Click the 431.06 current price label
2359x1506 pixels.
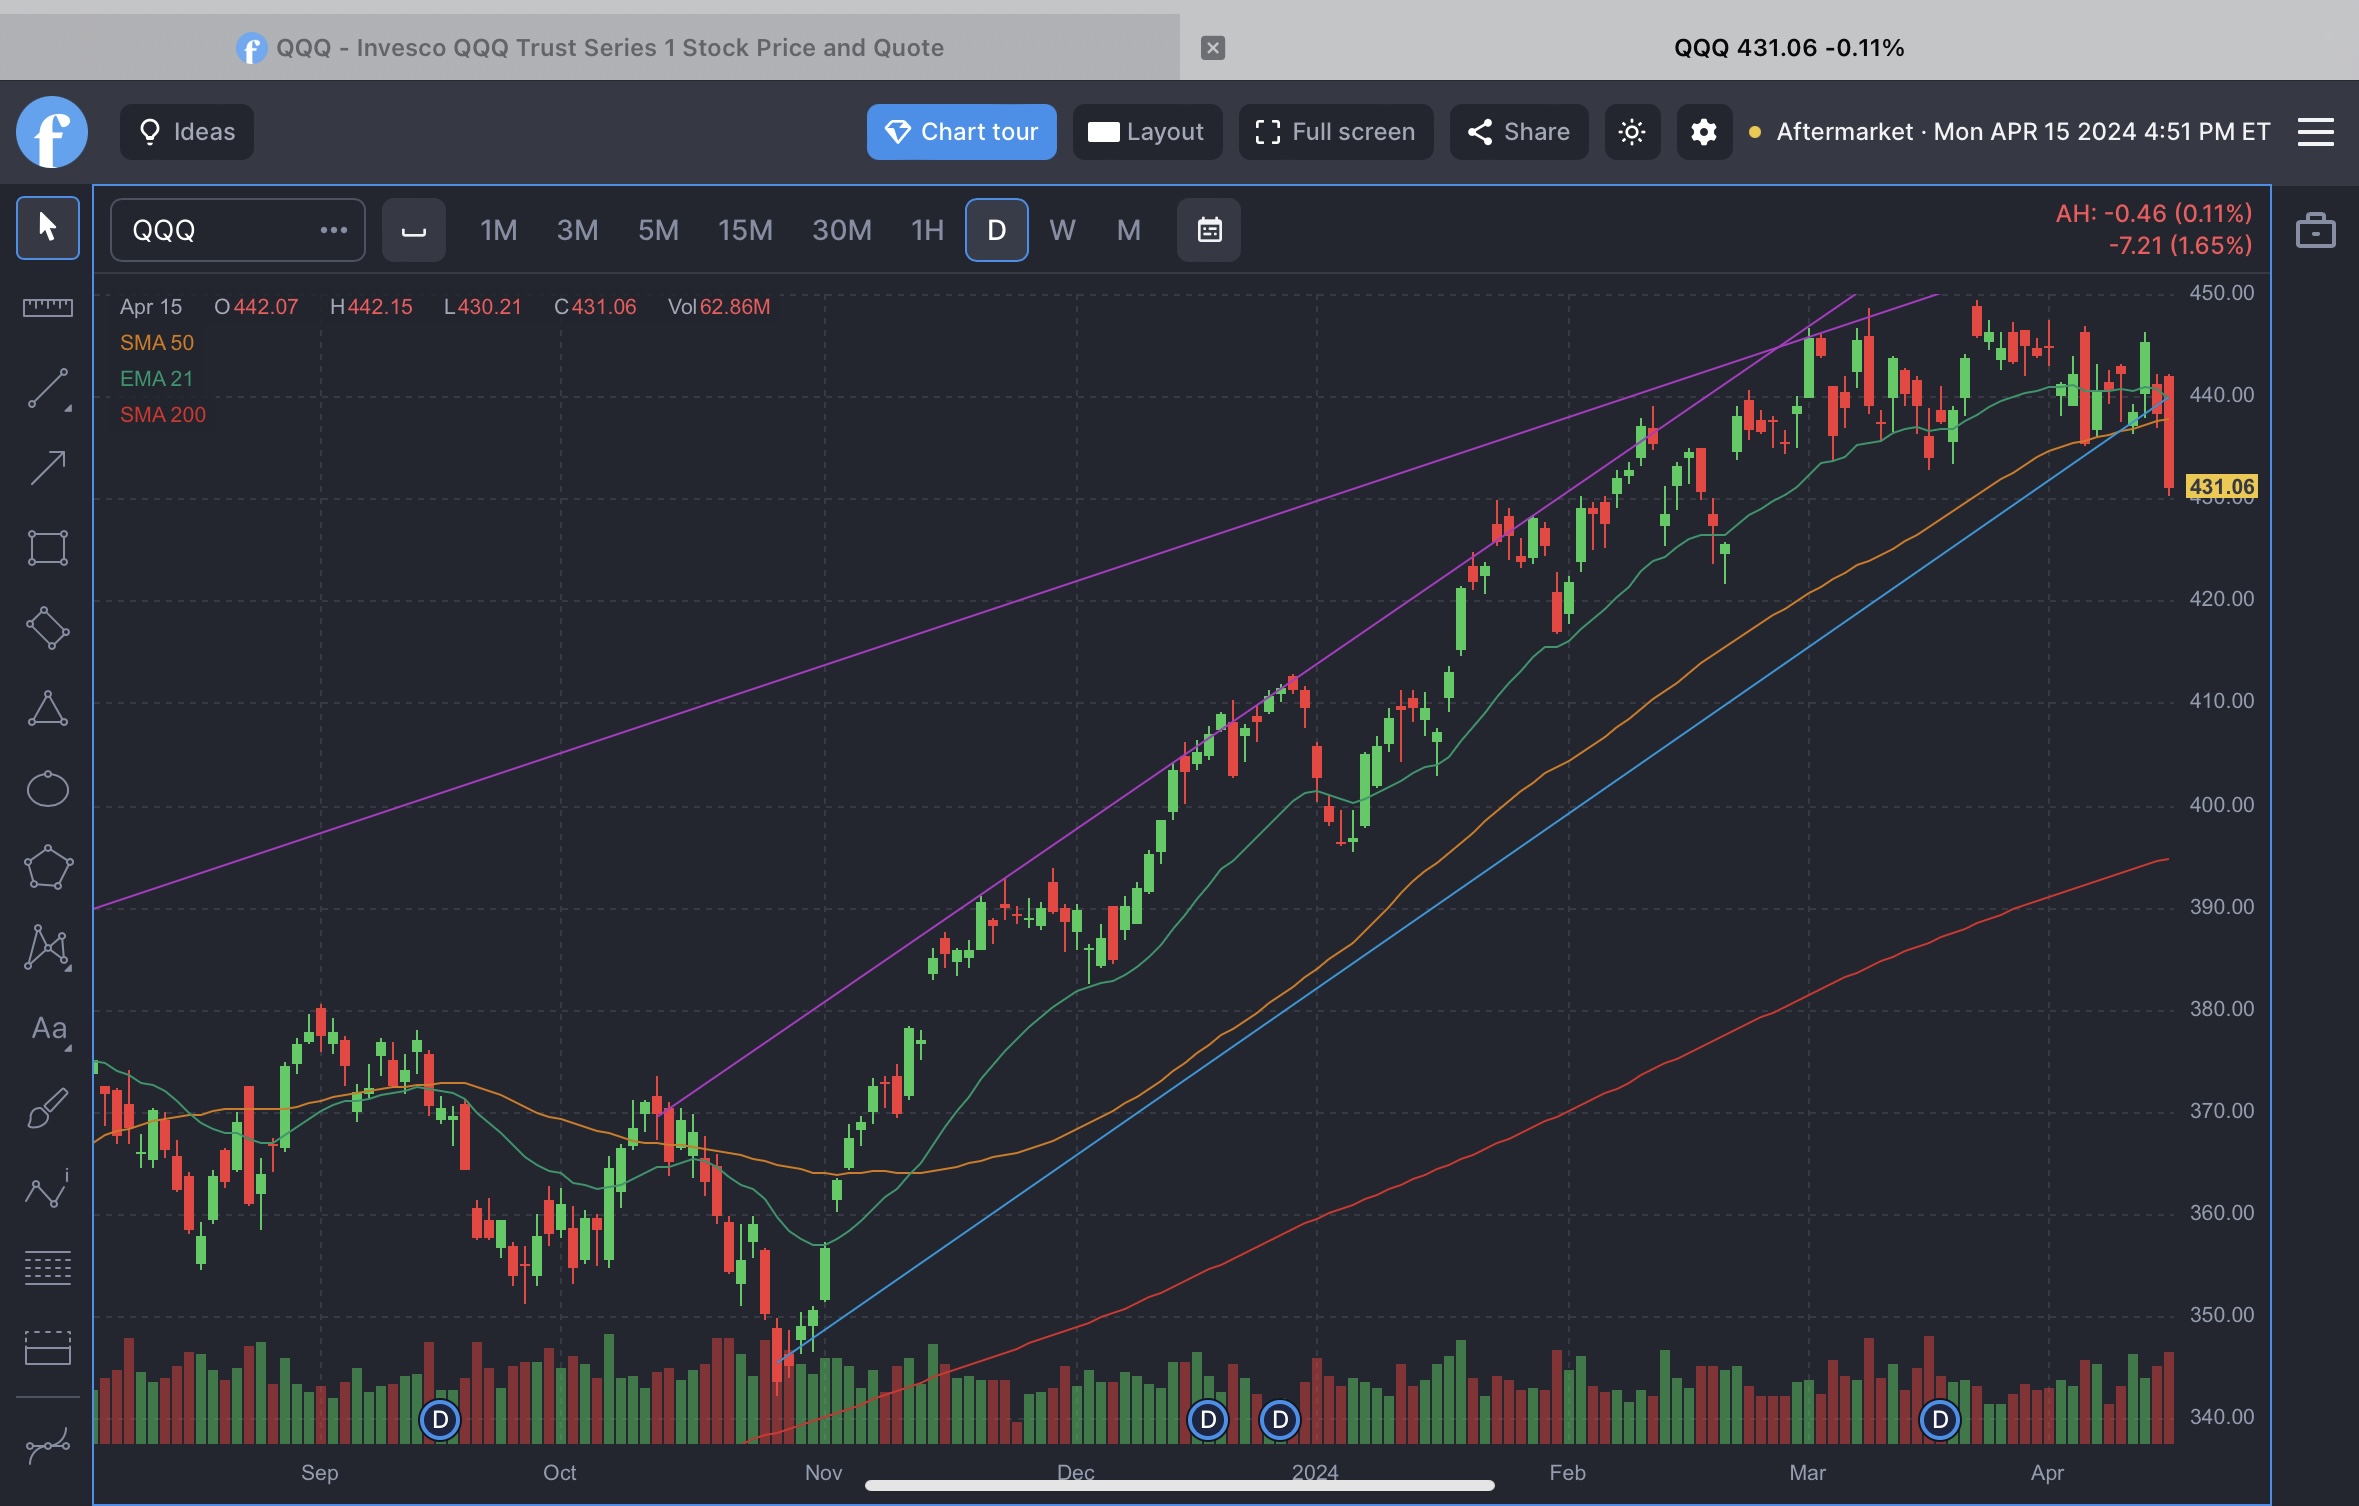(x=2221, y=487)
